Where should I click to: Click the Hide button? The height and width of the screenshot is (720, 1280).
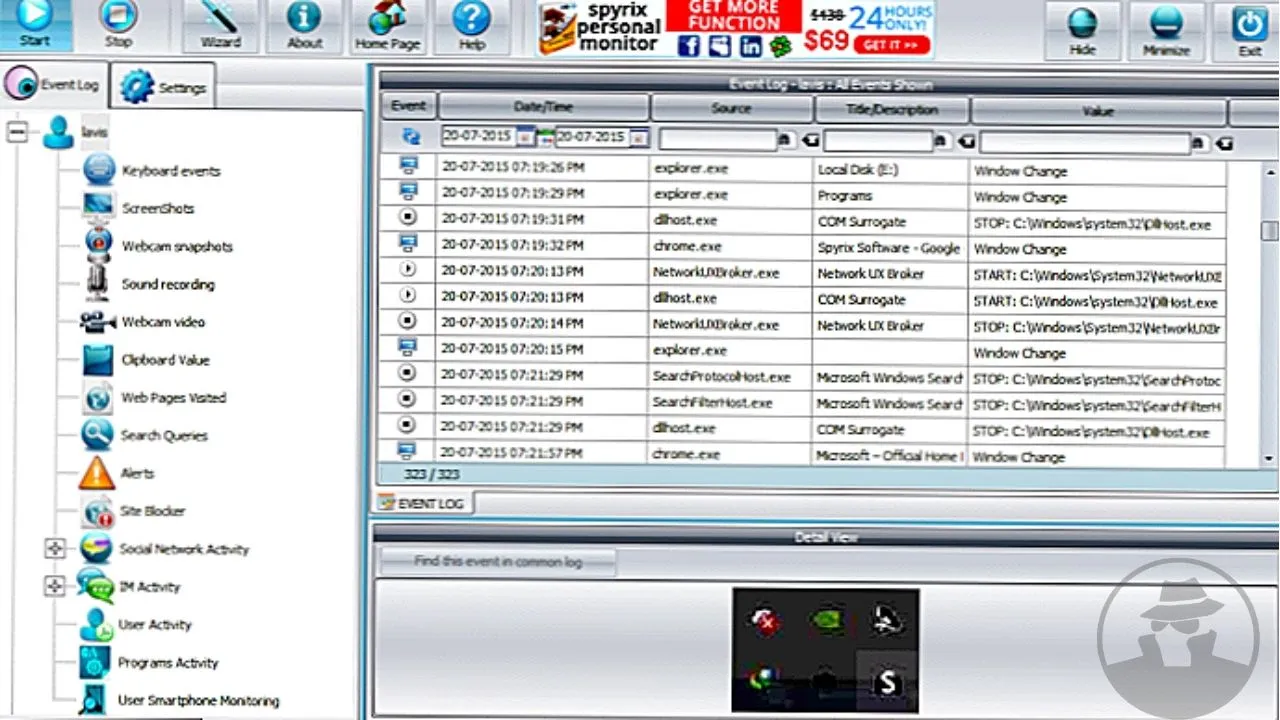pyautogui.click(x=1082, y=30)
